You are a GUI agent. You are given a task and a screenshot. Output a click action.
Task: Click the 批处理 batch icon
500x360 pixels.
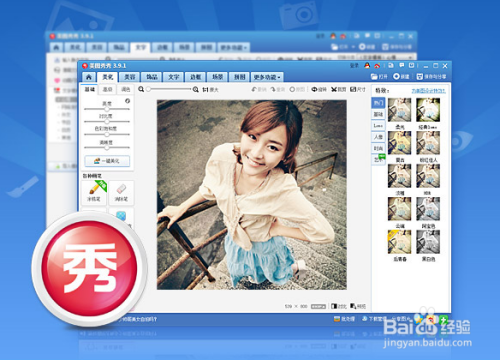(x=337, y=319)
